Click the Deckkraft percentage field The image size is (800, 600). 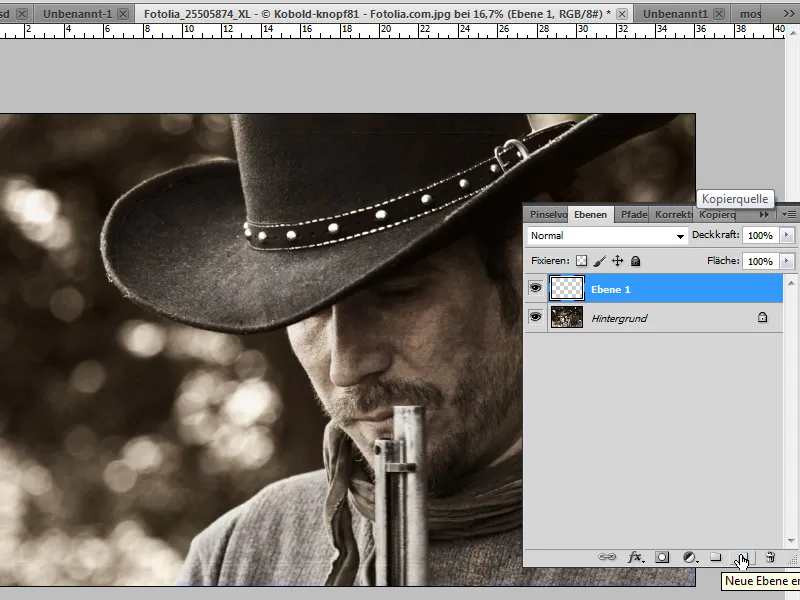point(761,235)
